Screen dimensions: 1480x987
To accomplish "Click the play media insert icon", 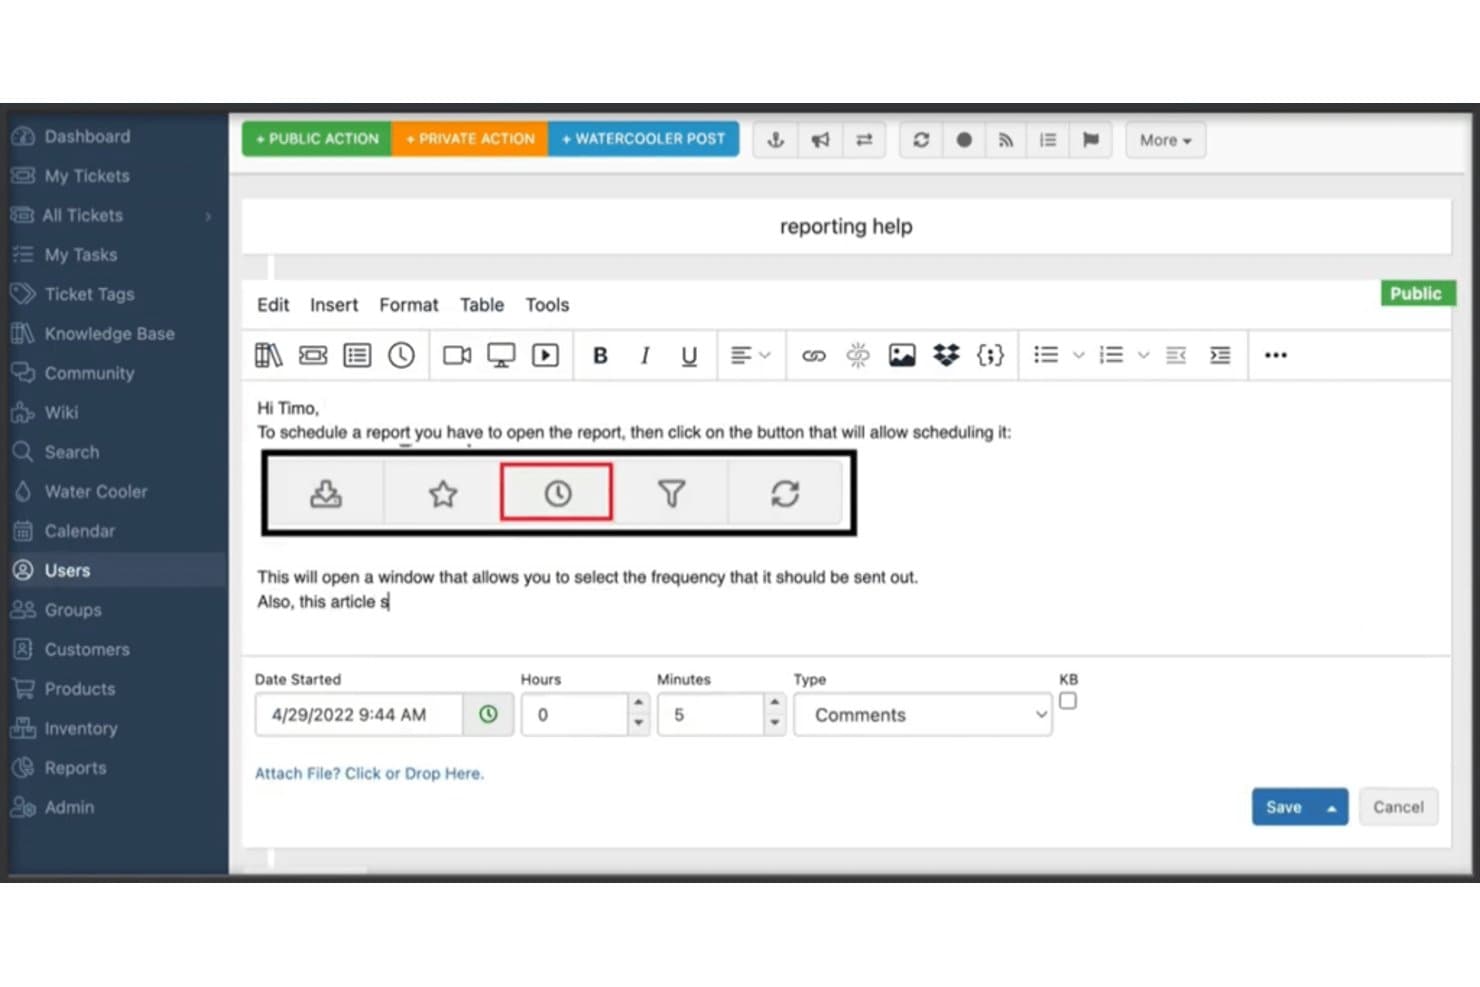I will (545, 355).
